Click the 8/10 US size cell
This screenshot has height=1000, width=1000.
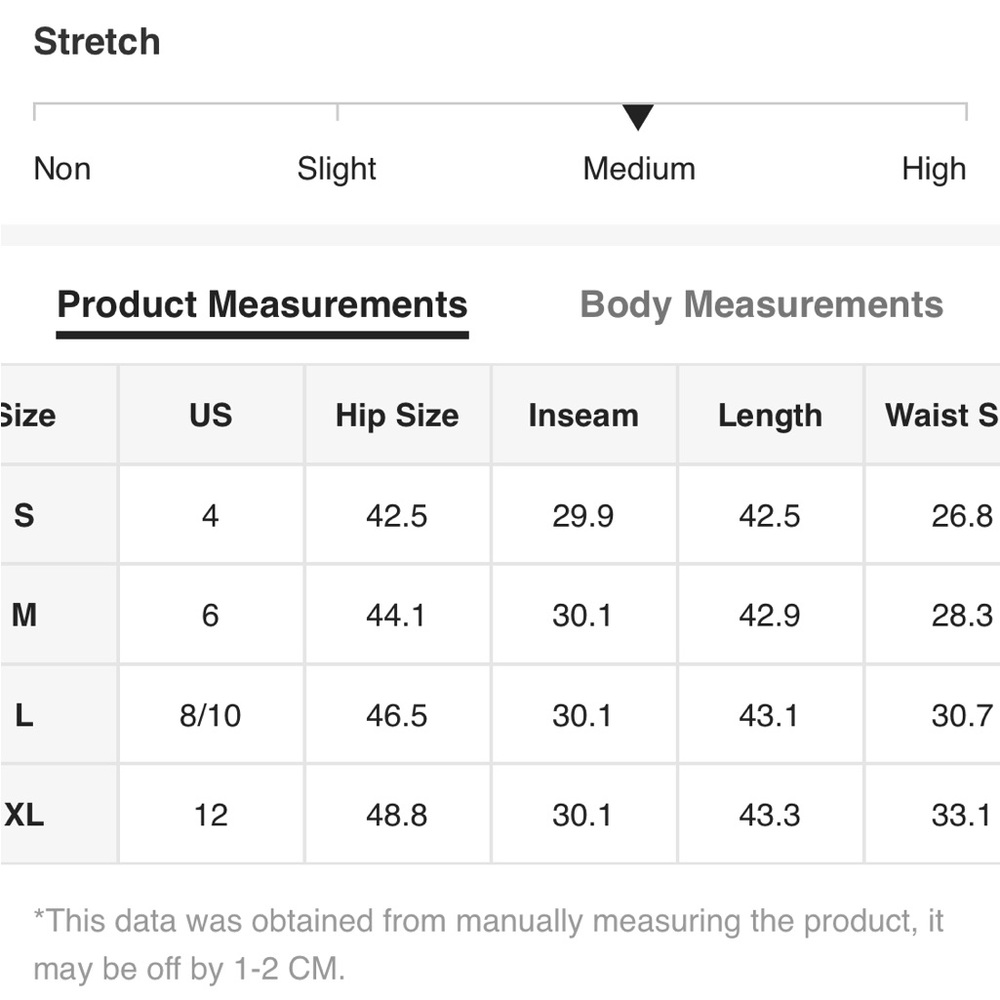tap(210, 715)
